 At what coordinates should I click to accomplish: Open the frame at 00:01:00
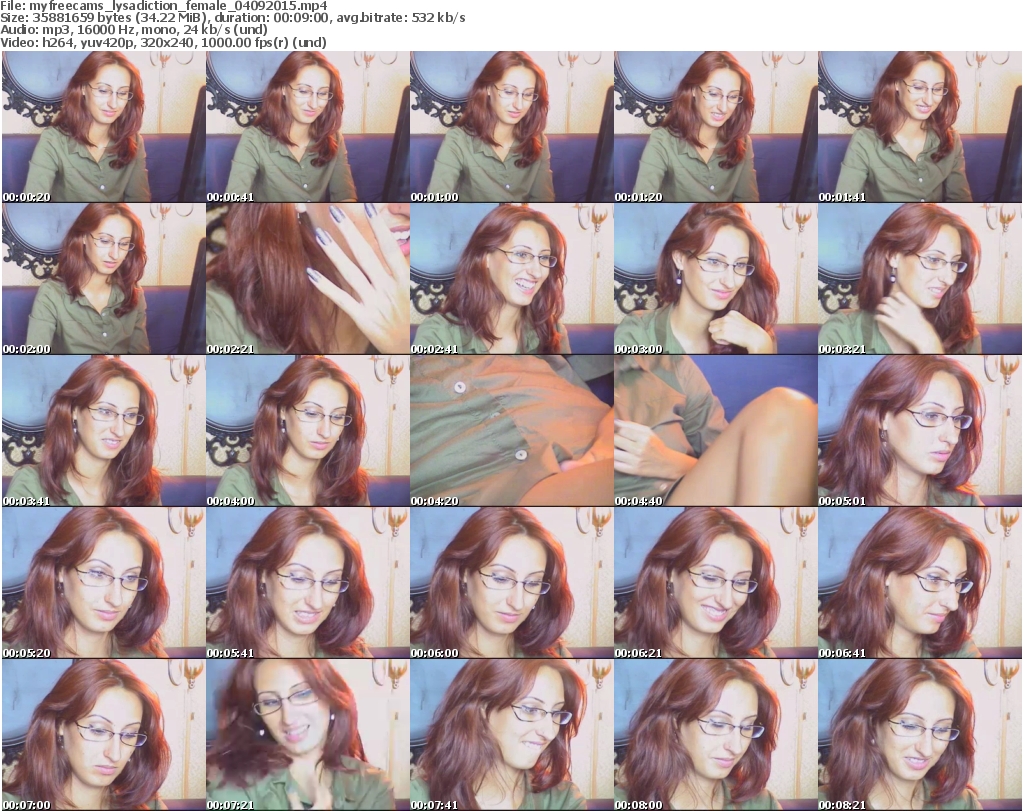point(511,127)
